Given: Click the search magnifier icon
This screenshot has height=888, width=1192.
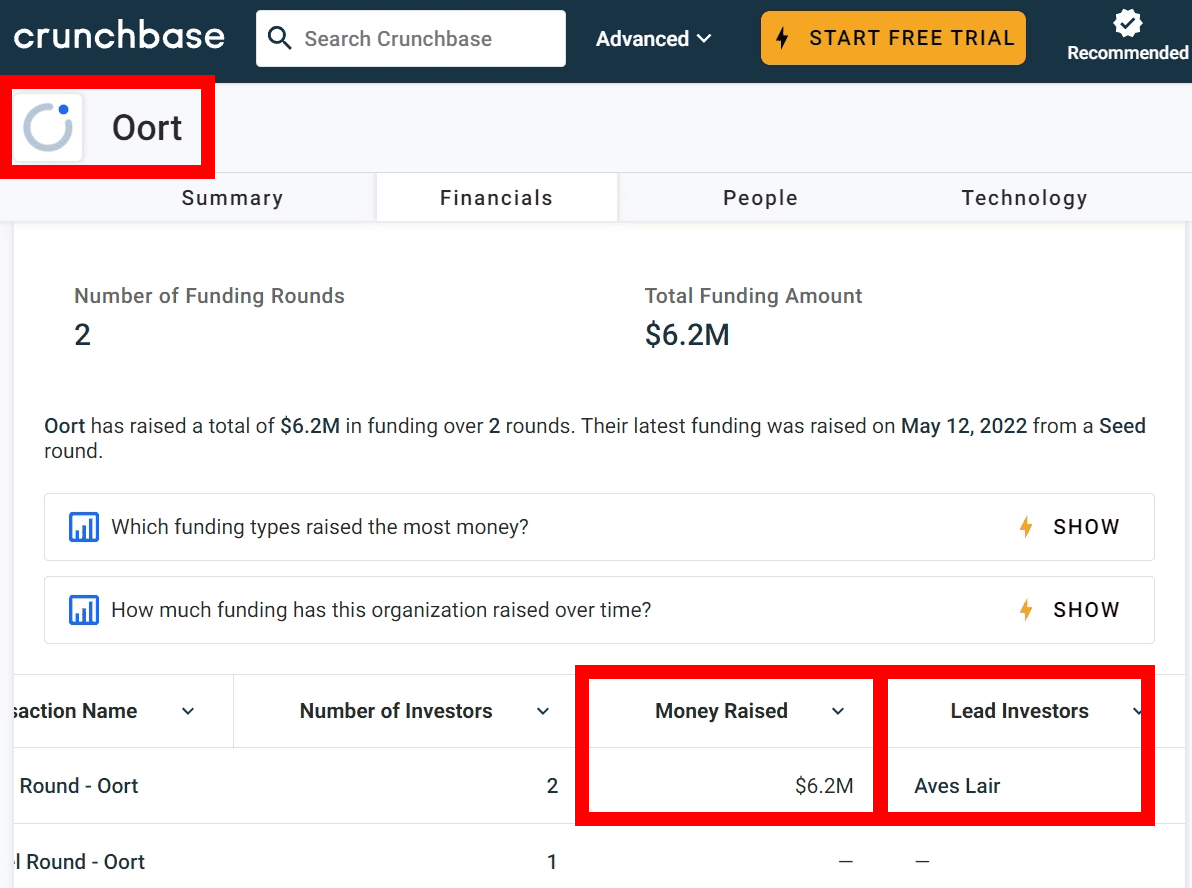Looking at the screenshot, I should [281, 39].
